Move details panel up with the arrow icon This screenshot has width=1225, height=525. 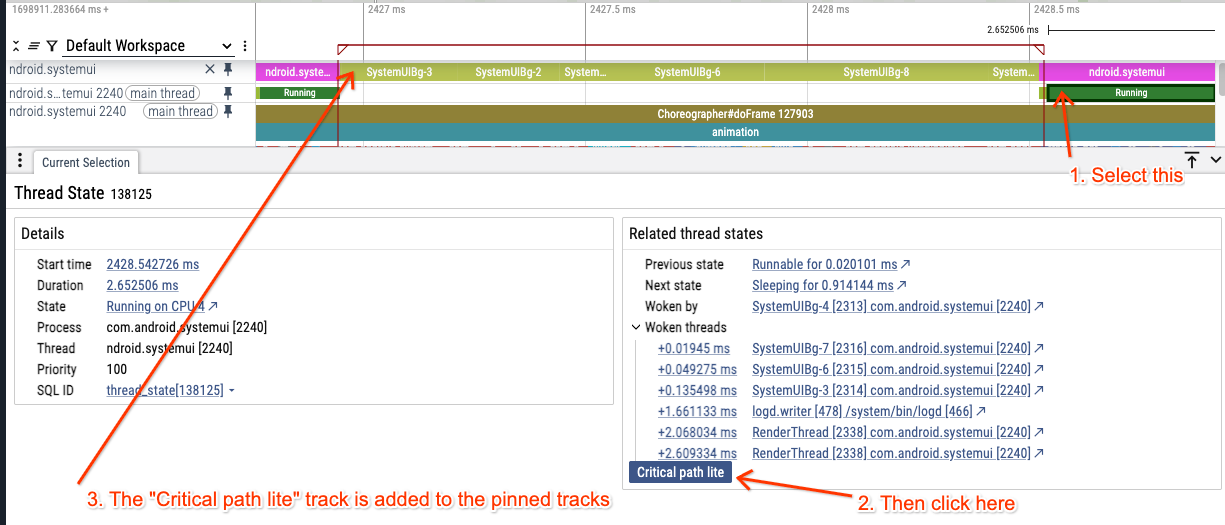coord(1192,160)
